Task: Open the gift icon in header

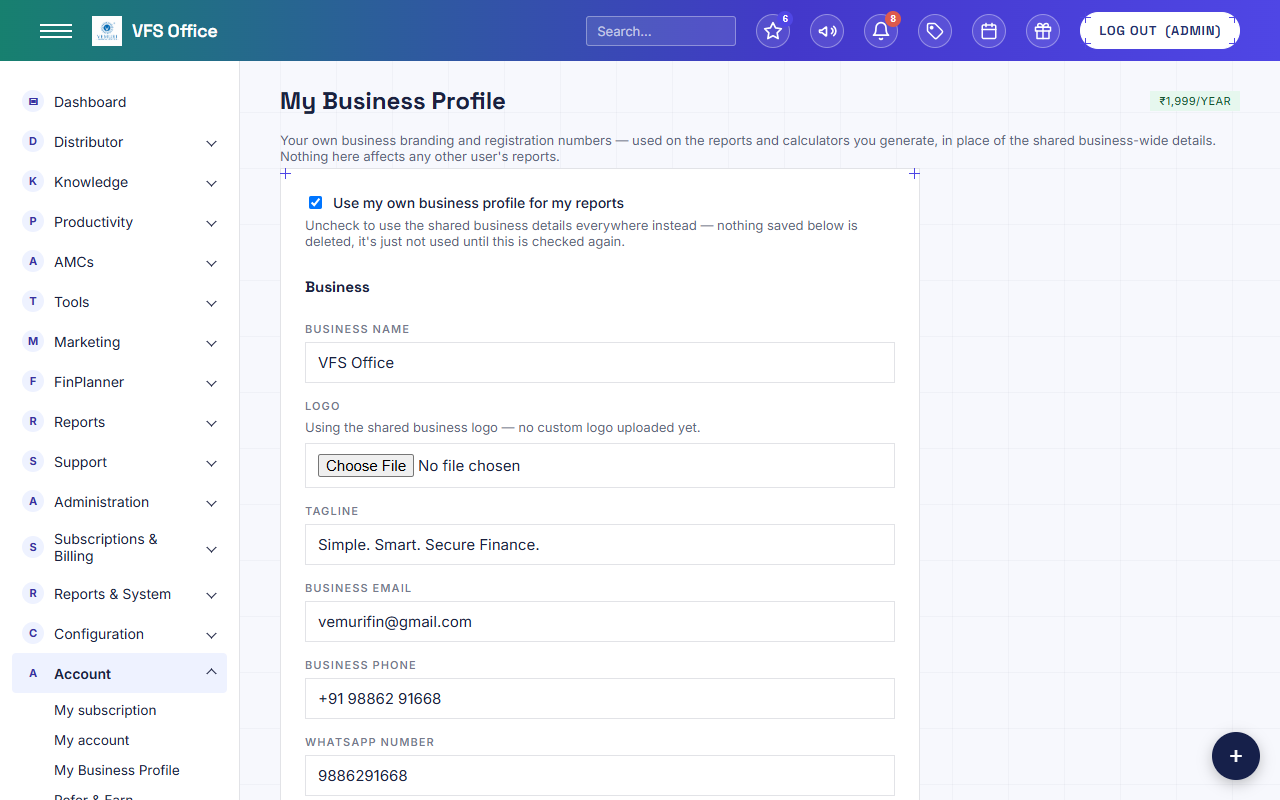Action: point(1043,31)
